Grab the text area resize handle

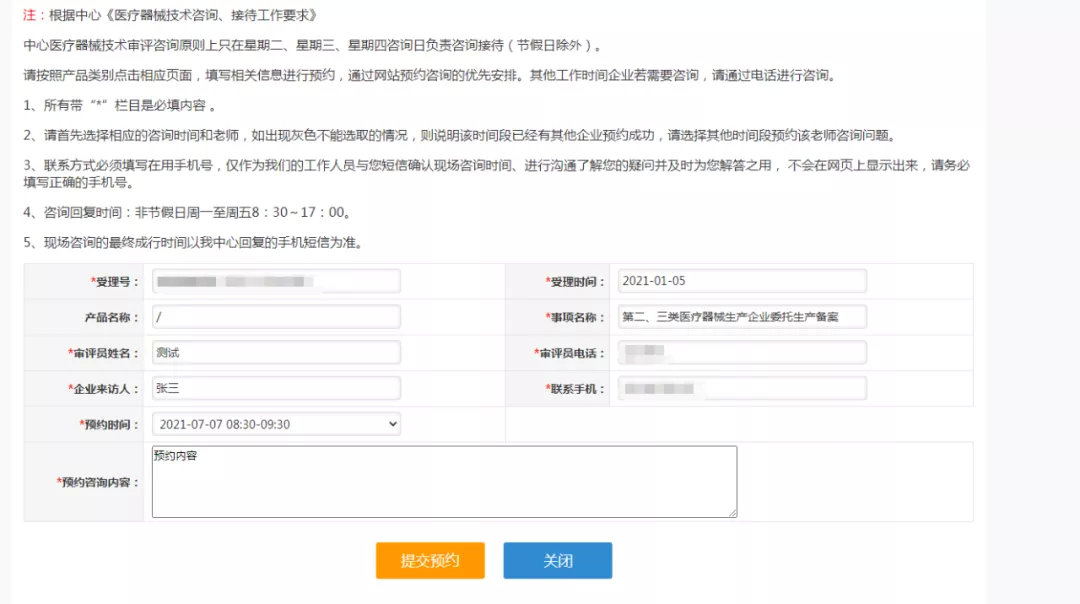point(732,512)
